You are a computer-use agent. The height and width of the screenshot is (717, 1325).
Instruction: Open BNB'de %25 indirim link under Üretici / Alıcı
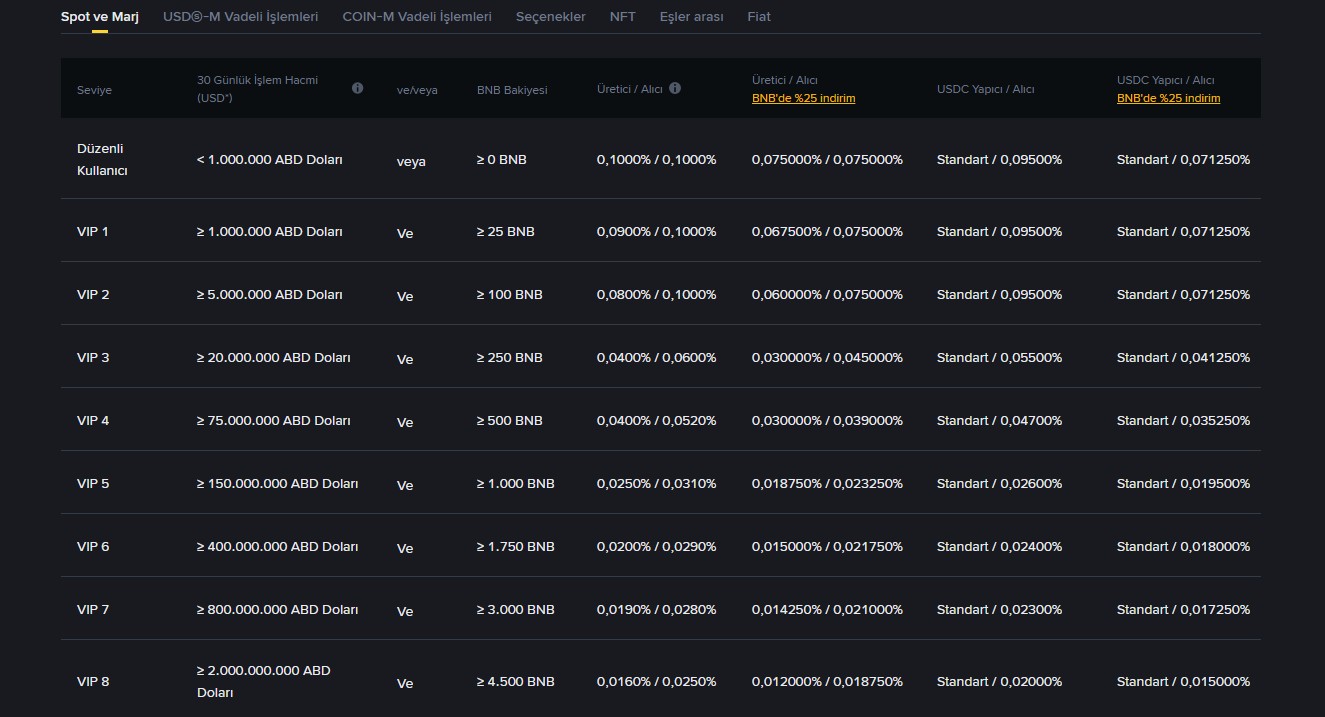click(x=803, y=98)
